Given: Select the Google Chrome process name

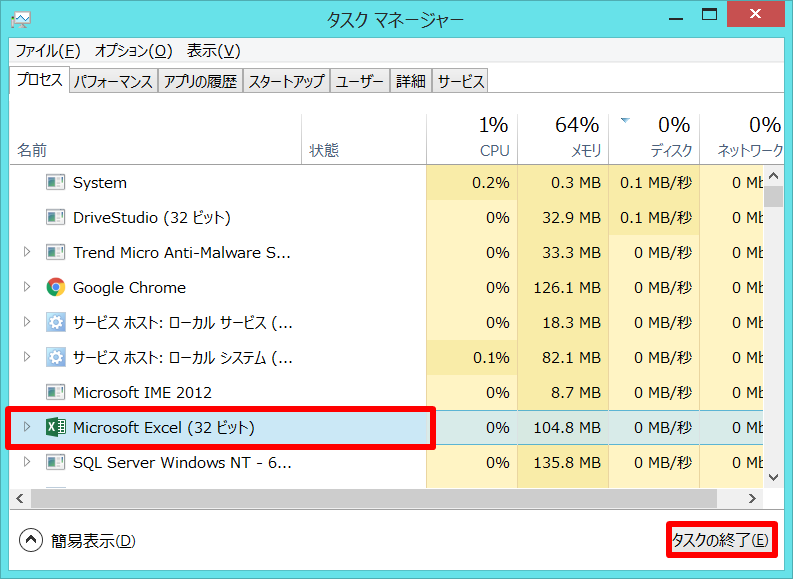Looking at the screenshot, I should (129, 287).
